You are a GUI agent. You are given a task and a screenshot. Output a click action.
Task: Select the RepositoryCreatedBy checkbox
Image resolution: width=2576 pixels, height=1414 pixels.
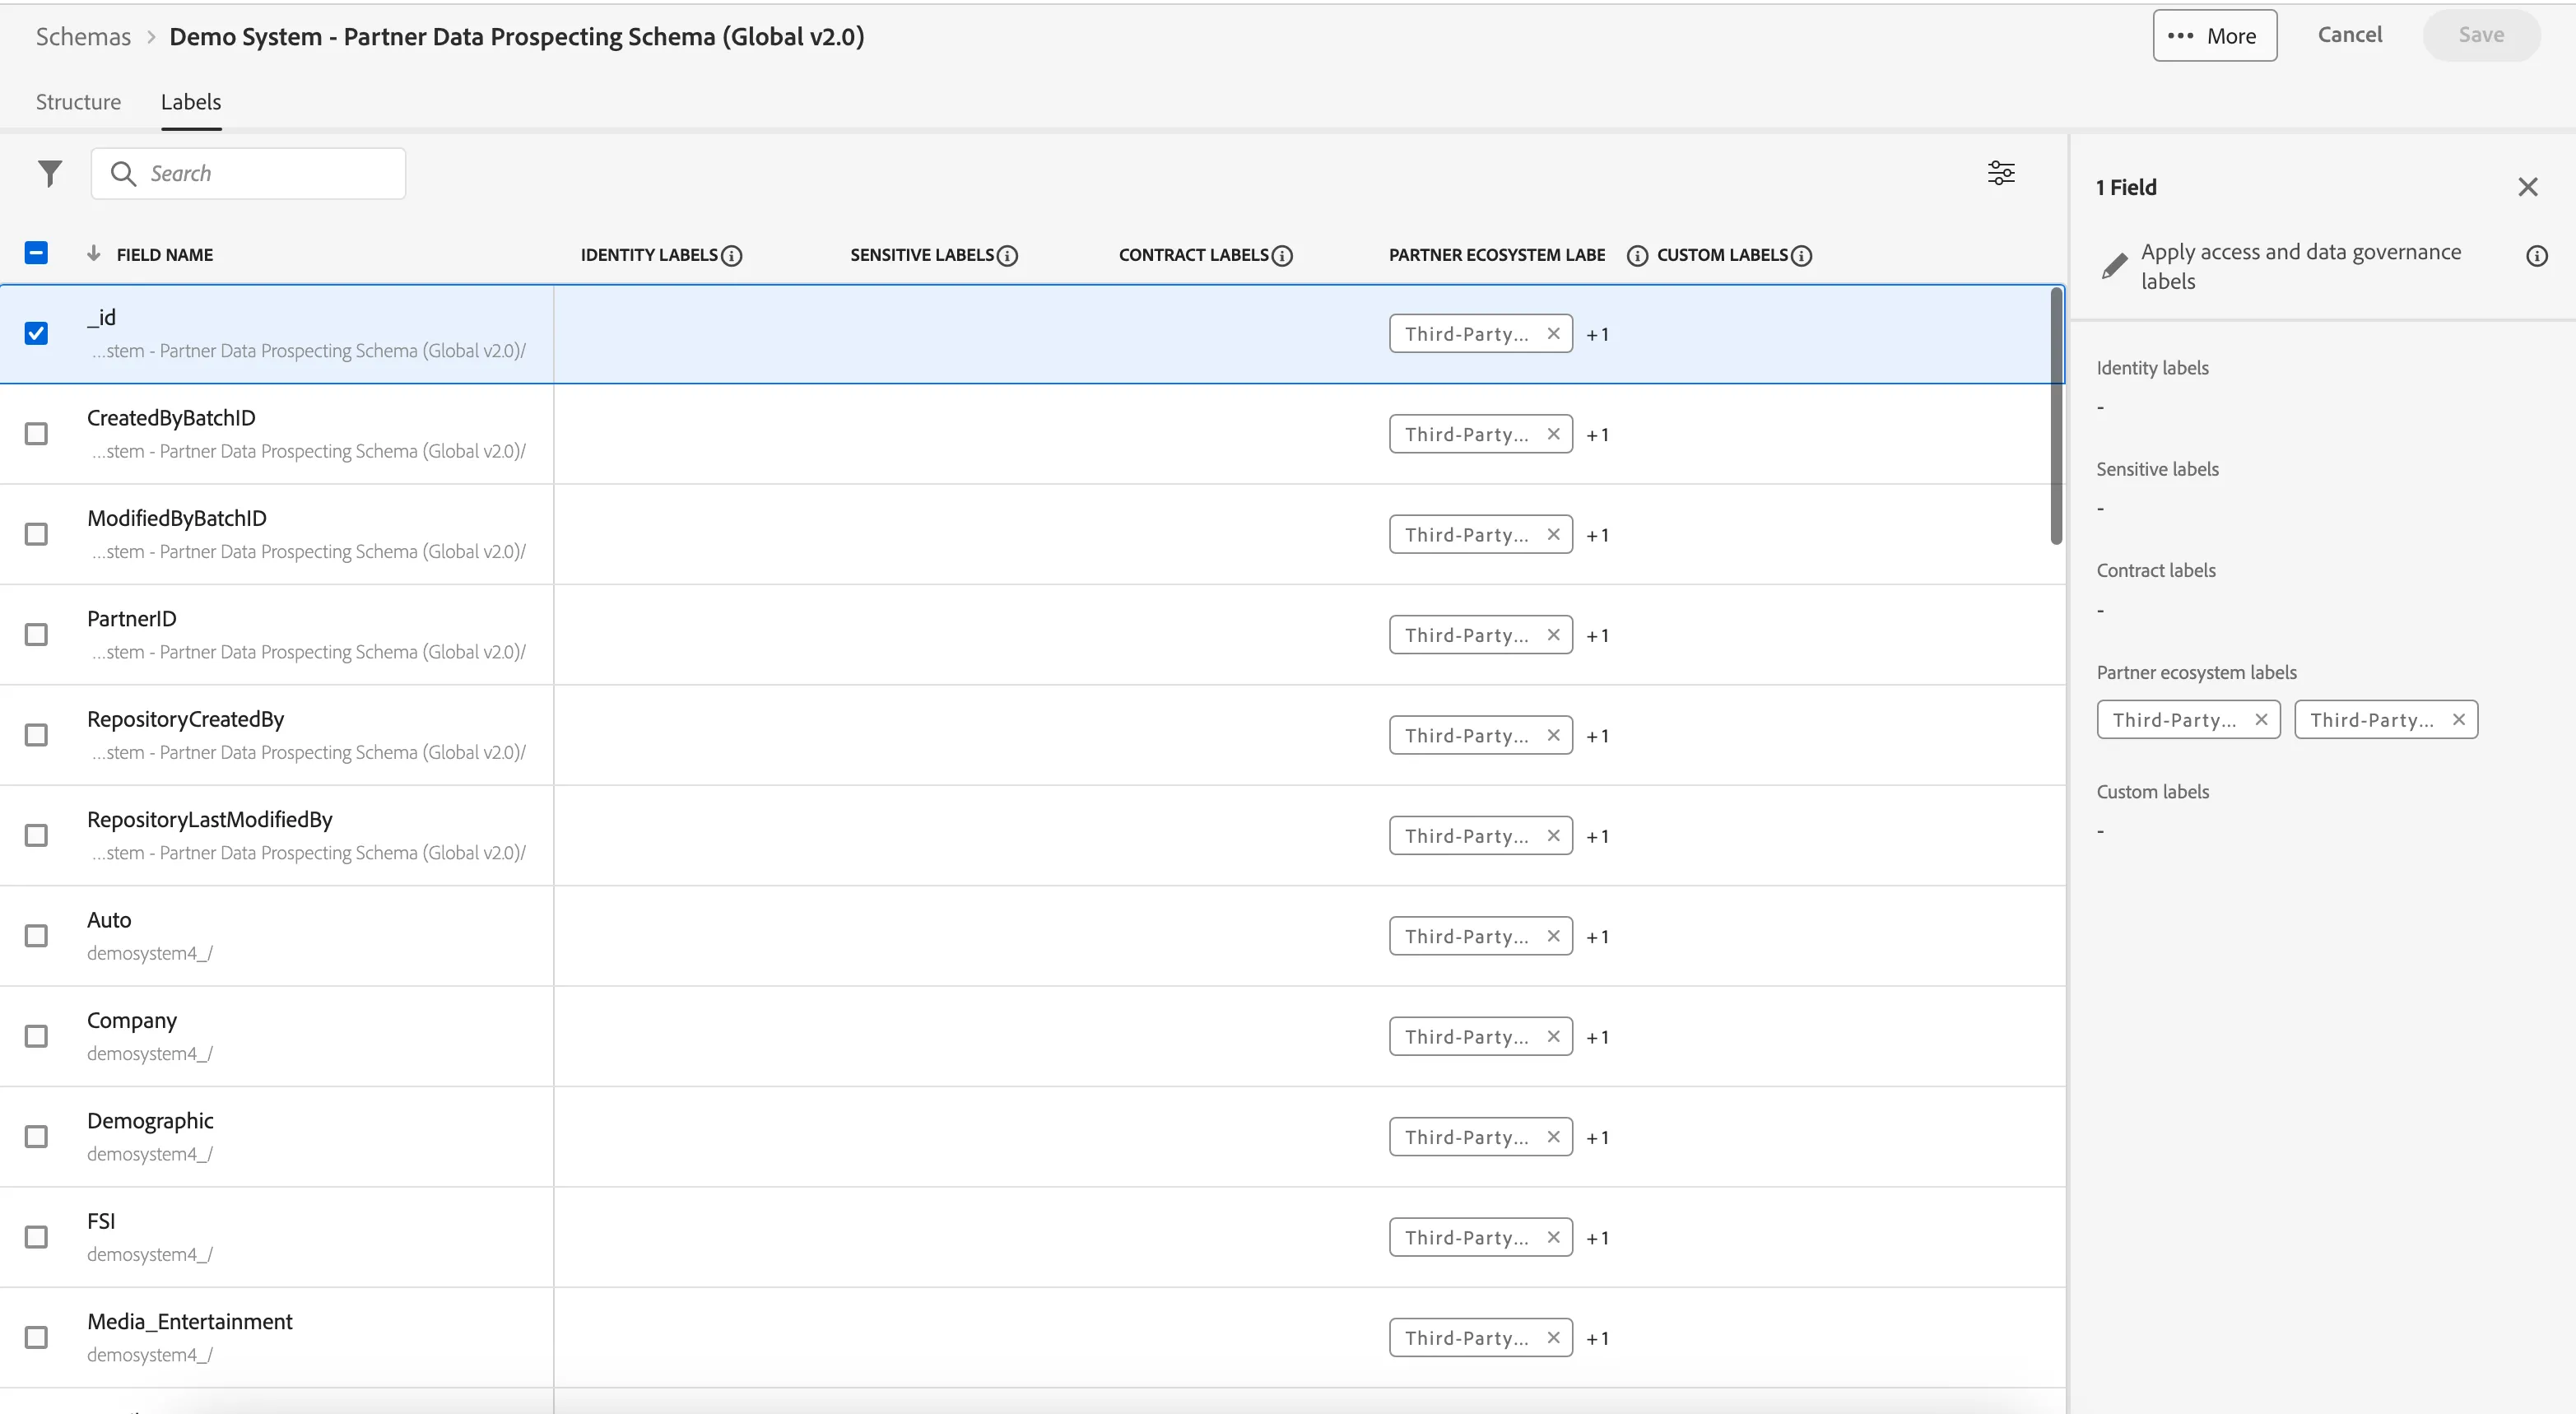click(x=36, y=735)
